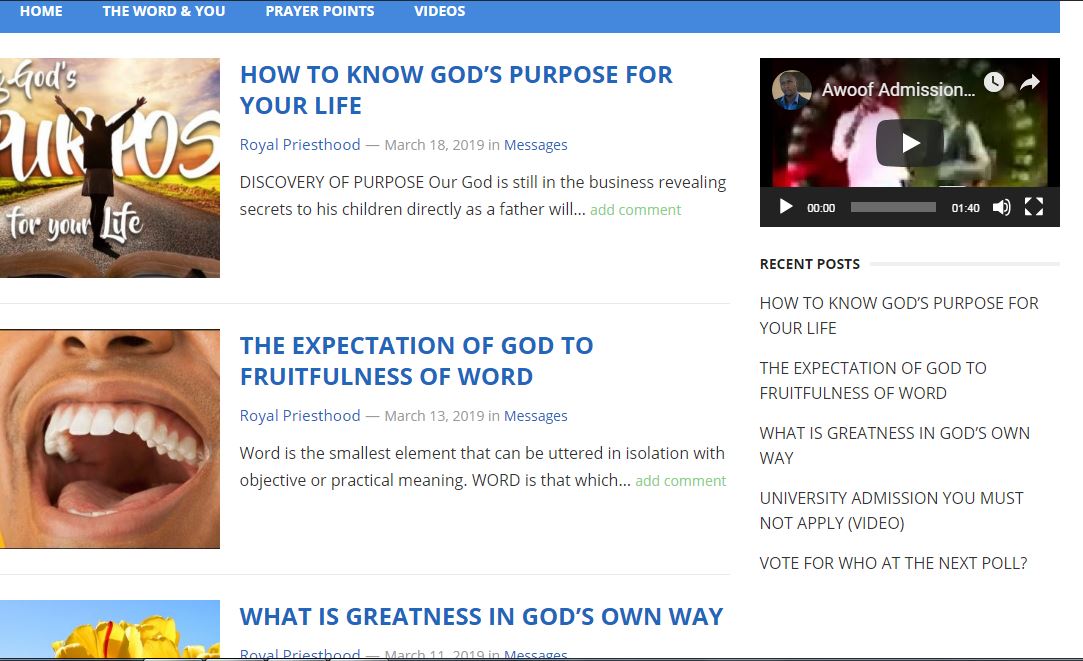Open 'The Expectation of God to Fruitfulness' title
This screenshot has height=661, width=1083.
pos(416,361)
